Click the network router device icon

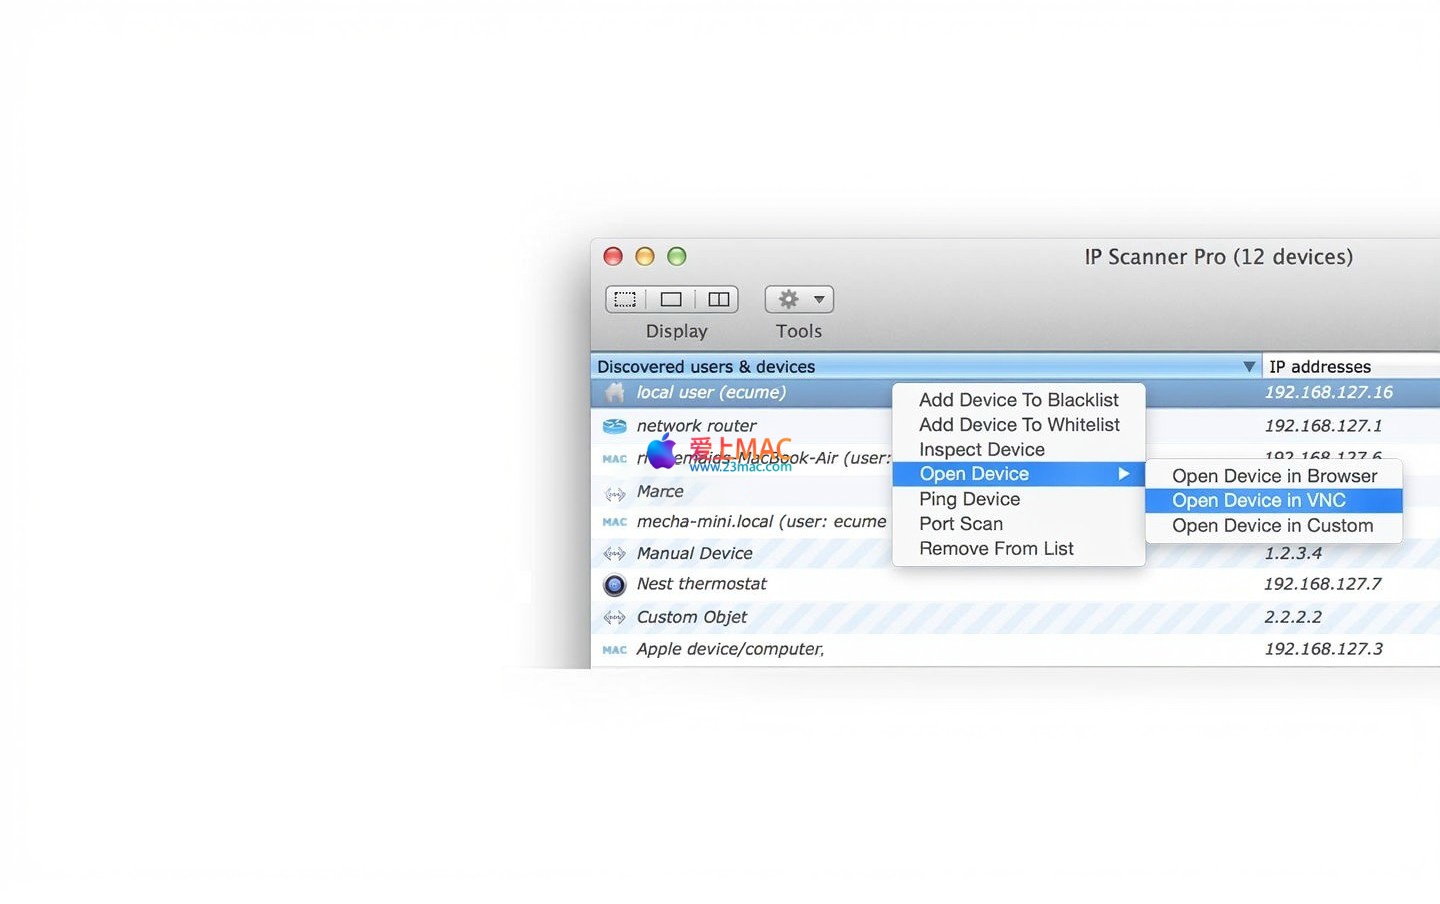coord(614,426)
